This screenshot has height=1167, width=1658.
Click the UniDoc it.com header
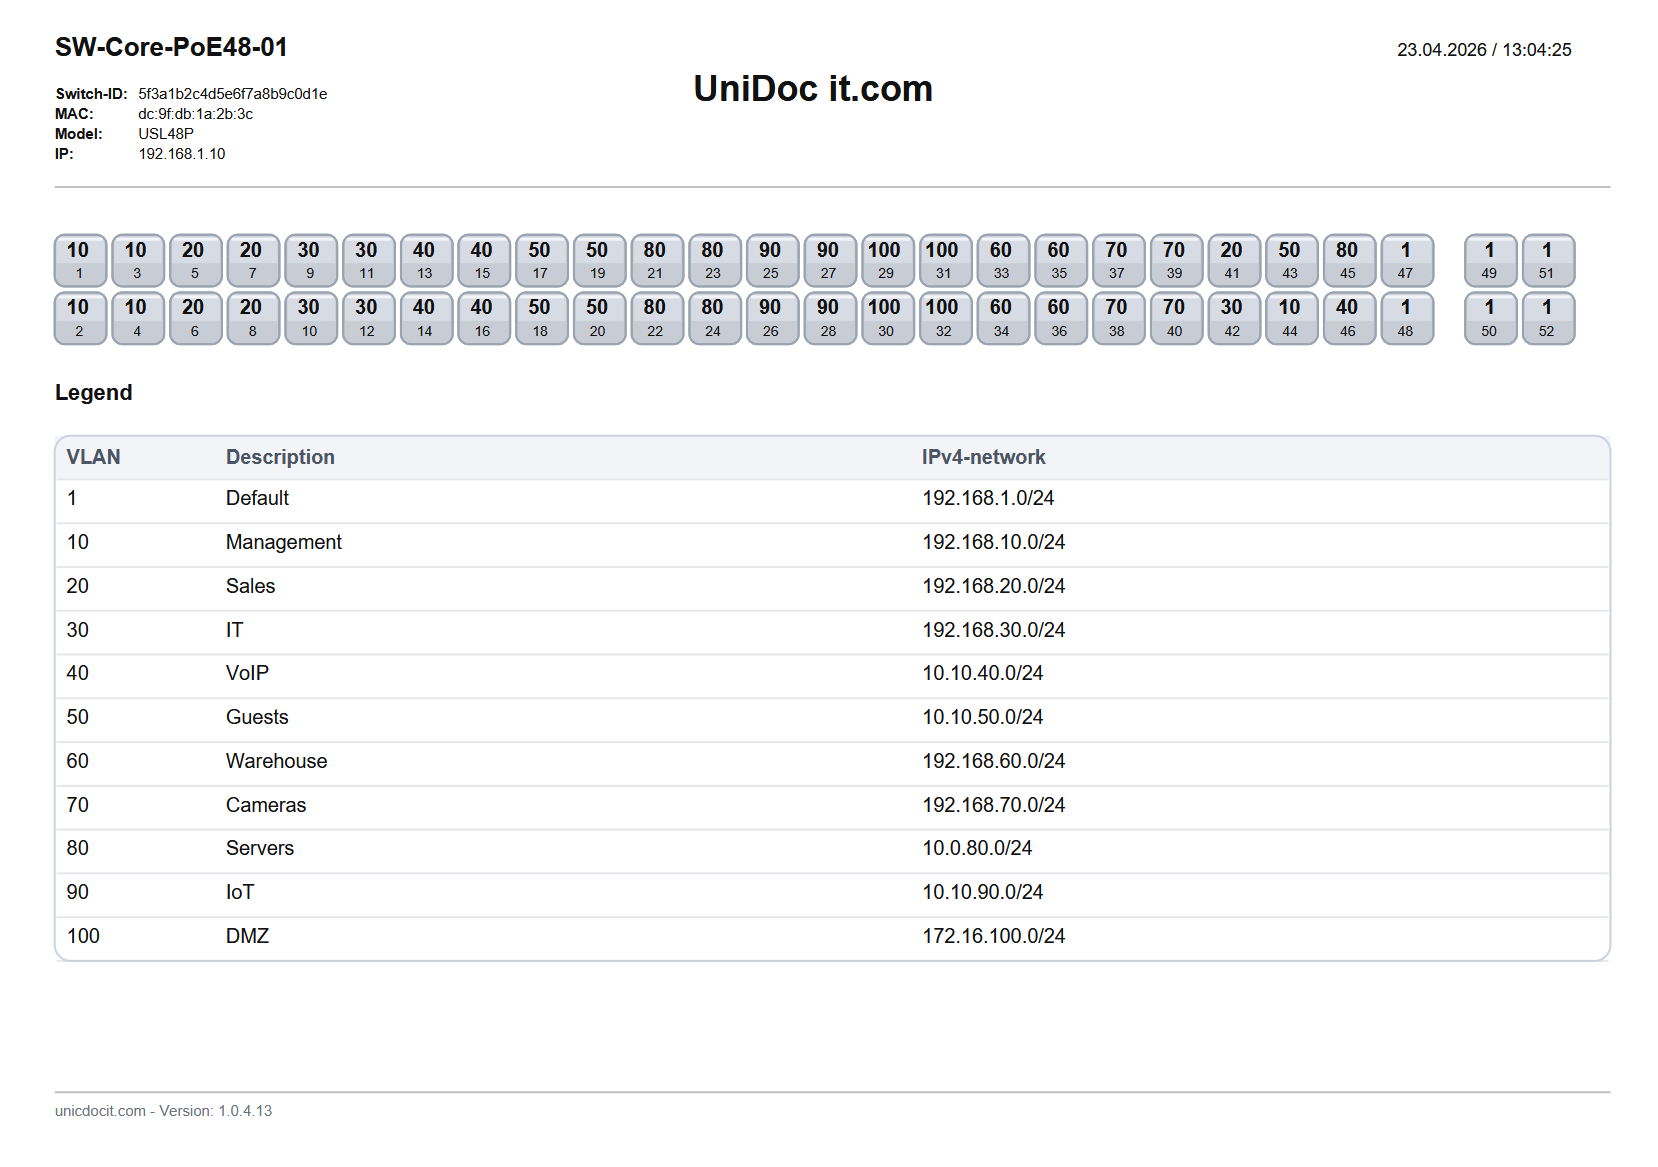tap(811, 88)
